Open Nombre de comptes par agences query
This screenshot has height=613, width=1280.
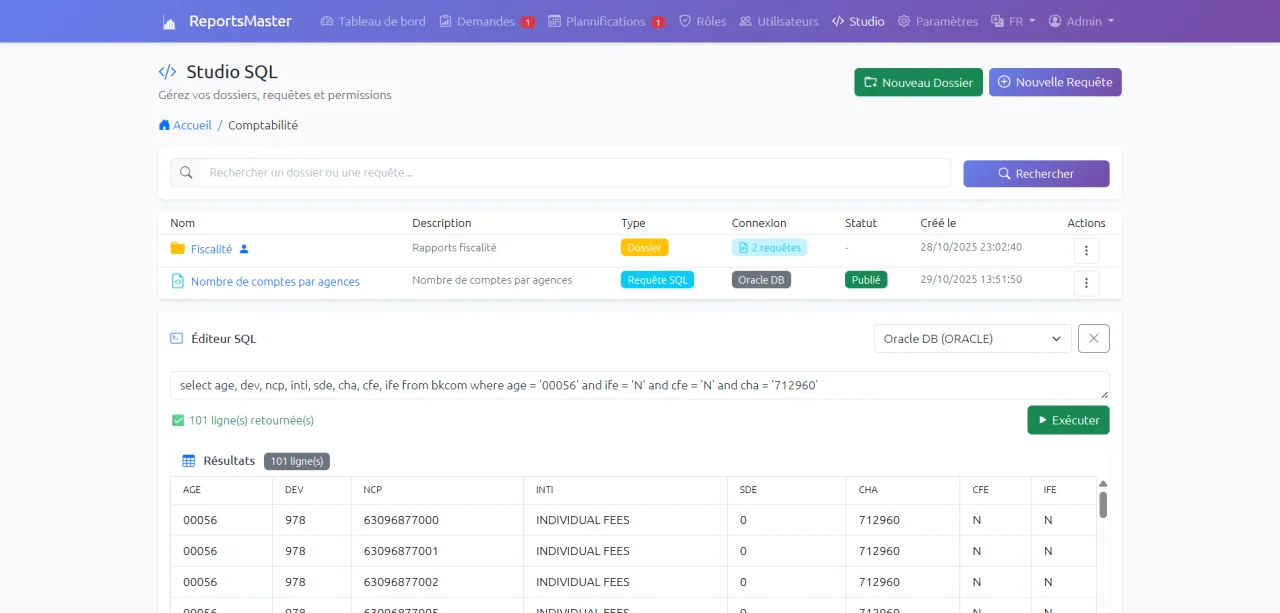point(275,282)
